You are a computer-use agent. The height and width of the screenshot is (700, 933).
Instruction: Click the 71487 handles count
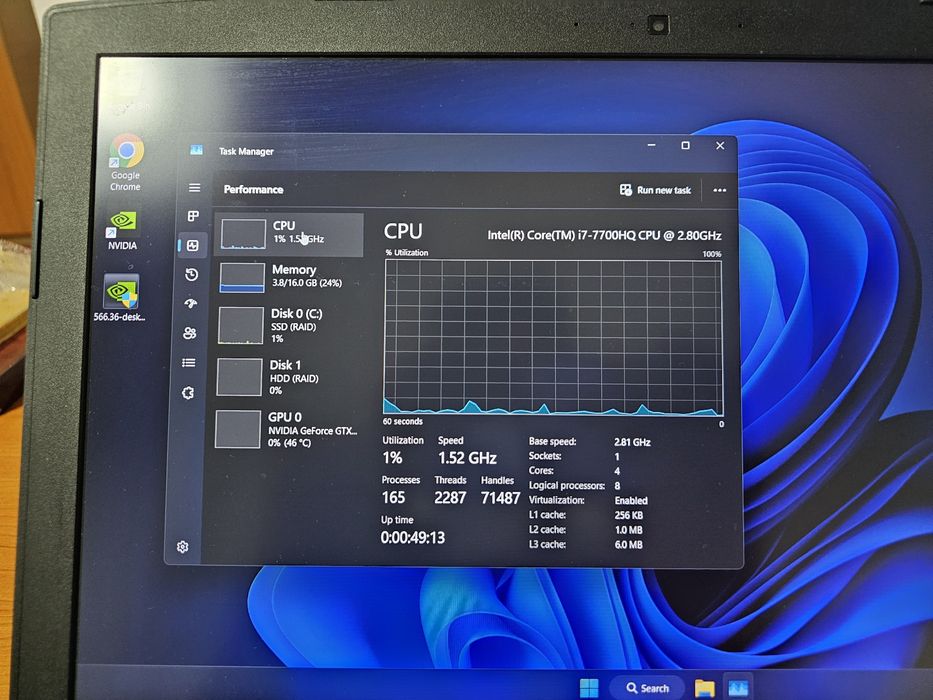pyautogui.click(x=500, y=498)
